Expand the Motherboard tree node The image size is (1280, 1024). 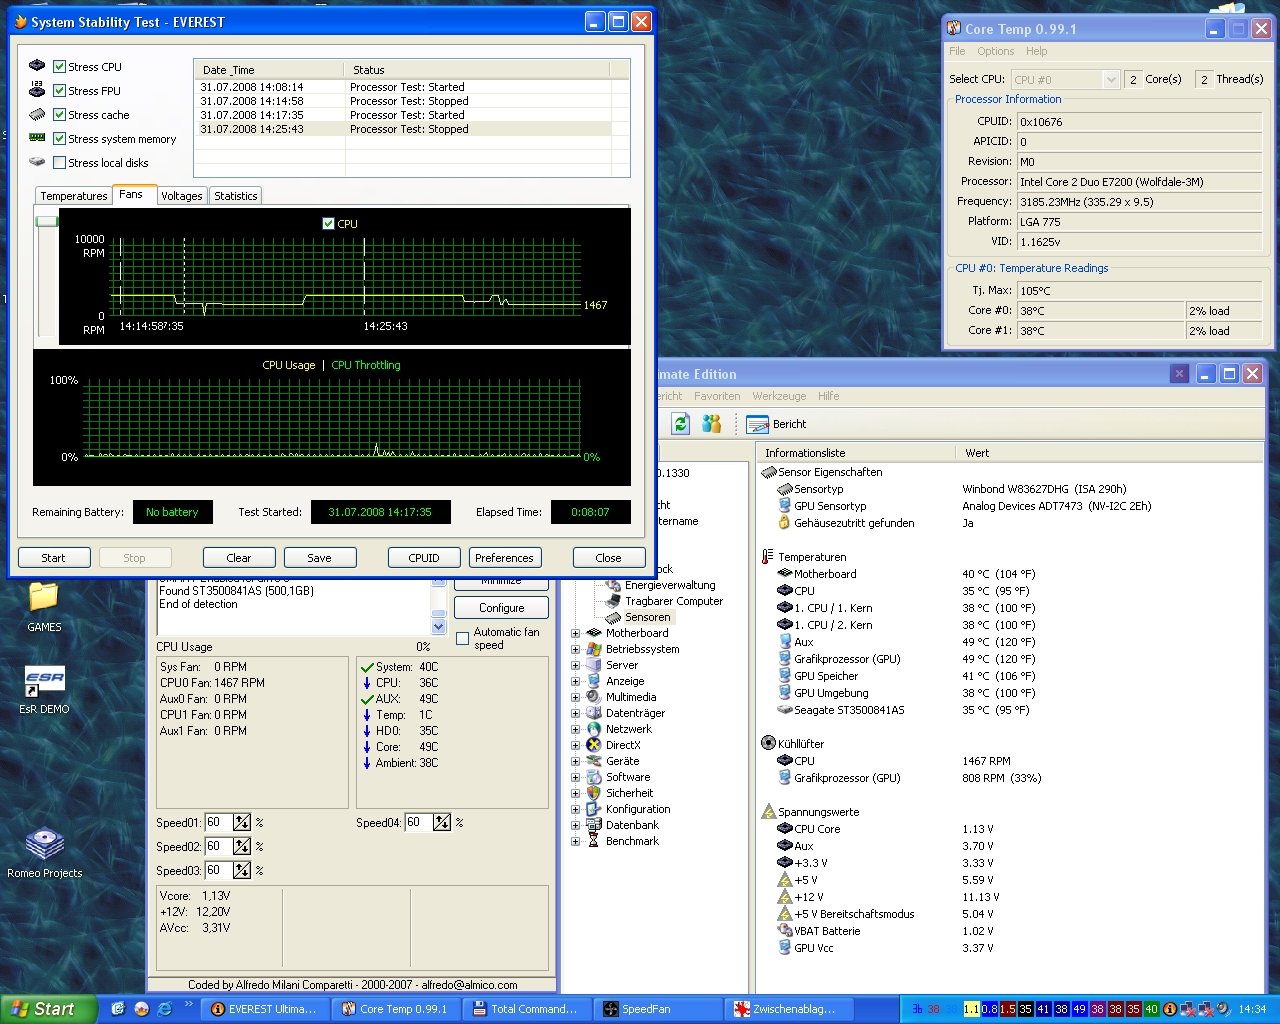[576, 633]
